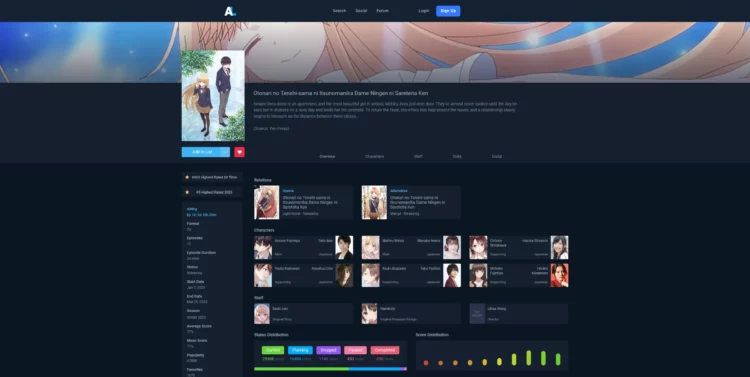Image resolution: width=750 pixels, height=377 pixels.
Task: Click the Season Winter 2023 value
Action: tap(196, 317)
